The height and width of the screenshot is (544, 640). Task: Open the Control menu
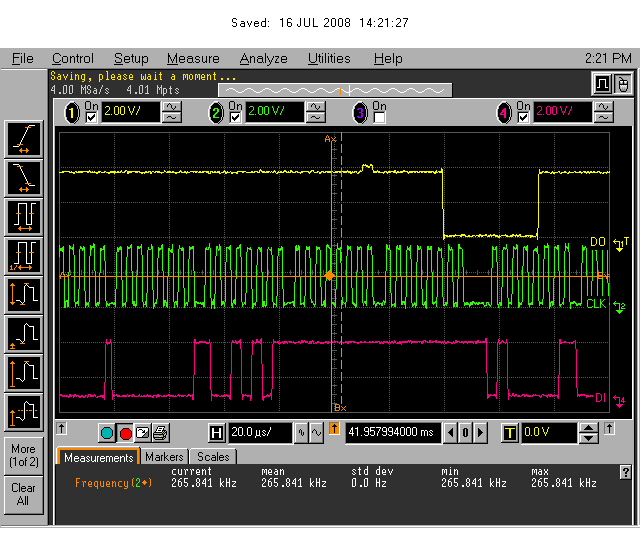click(73, 59)
